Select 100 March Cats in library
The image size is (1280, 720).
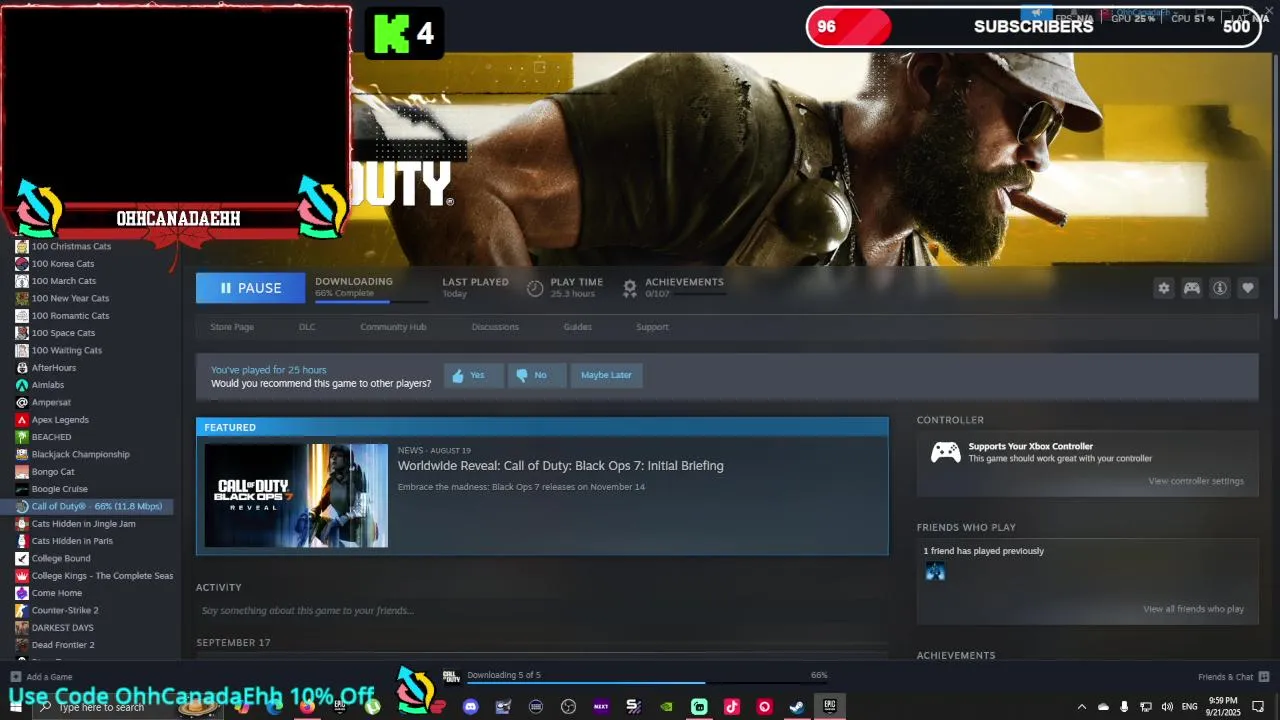(x=64, y=281)
